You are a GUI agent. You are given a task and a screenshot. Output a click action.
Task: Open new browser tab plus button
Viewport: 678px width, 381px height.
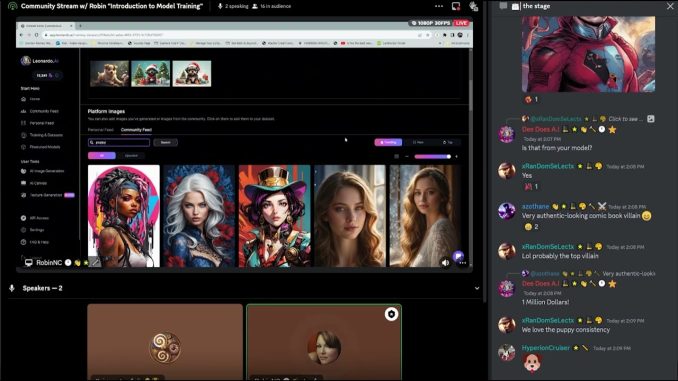click(x=80, y=26)
